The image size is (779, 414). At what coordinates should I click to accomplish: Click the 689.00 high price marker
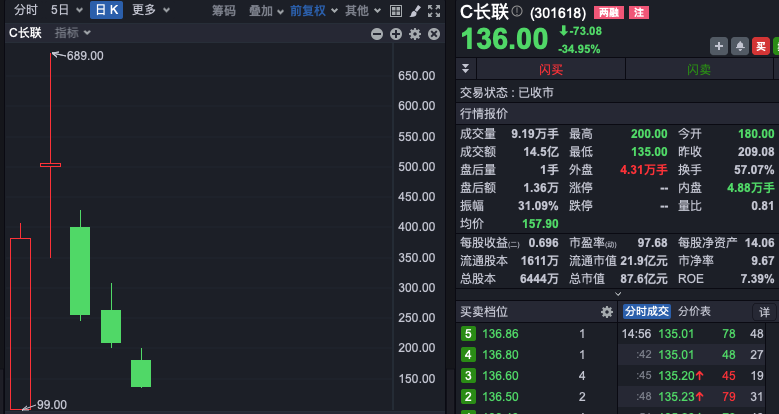(85, 56)
